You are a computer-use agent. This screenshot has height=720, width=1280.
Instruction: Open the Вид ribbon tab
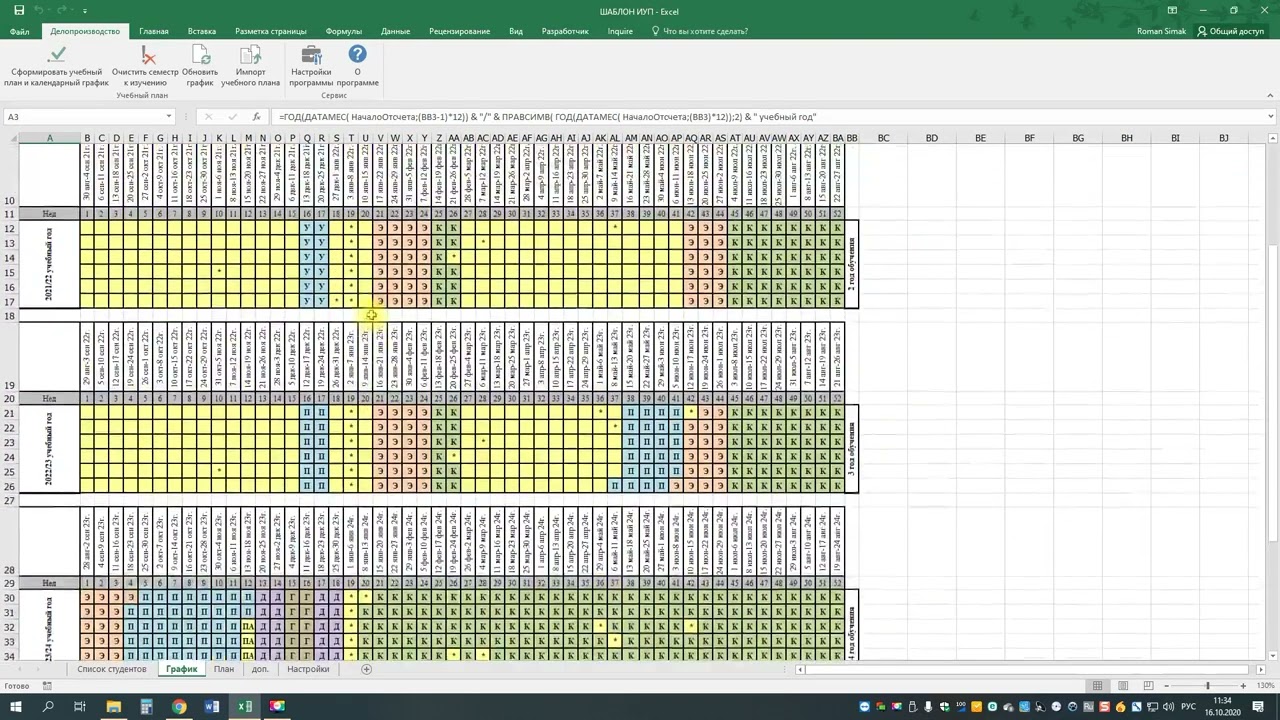[516, 31]
